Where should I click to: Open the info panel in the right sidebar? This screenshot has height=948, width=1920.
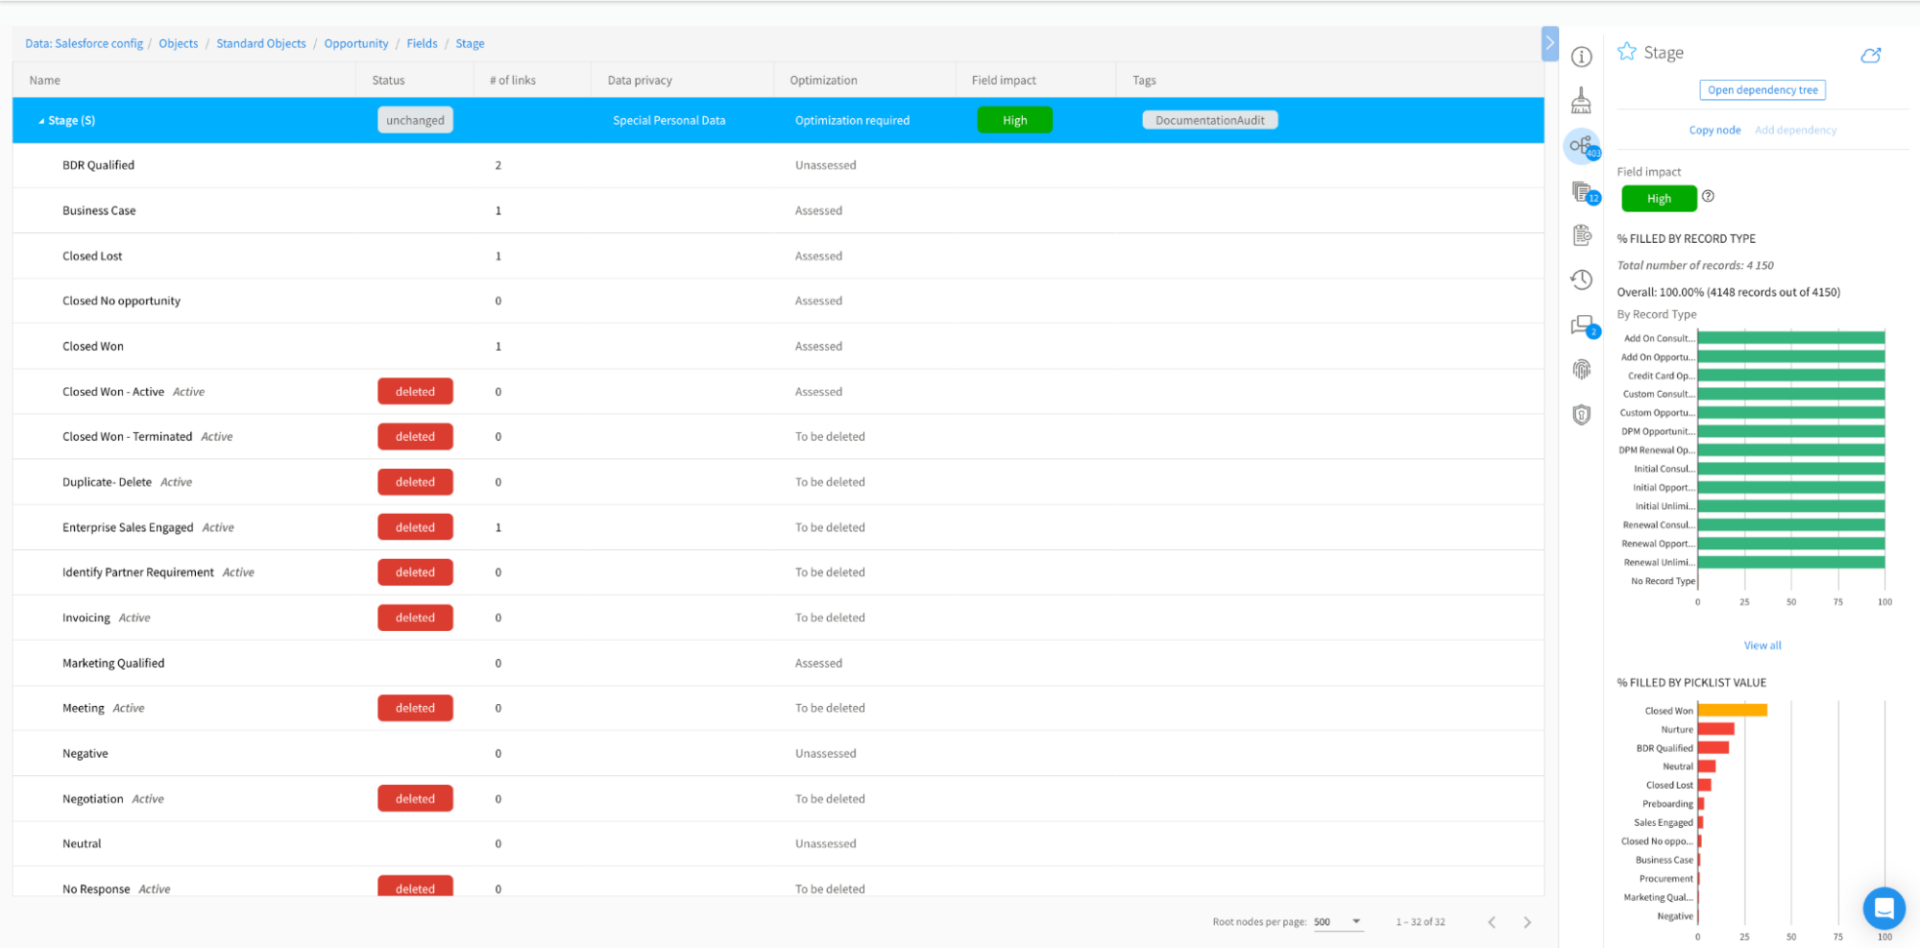pos(1582,57)
